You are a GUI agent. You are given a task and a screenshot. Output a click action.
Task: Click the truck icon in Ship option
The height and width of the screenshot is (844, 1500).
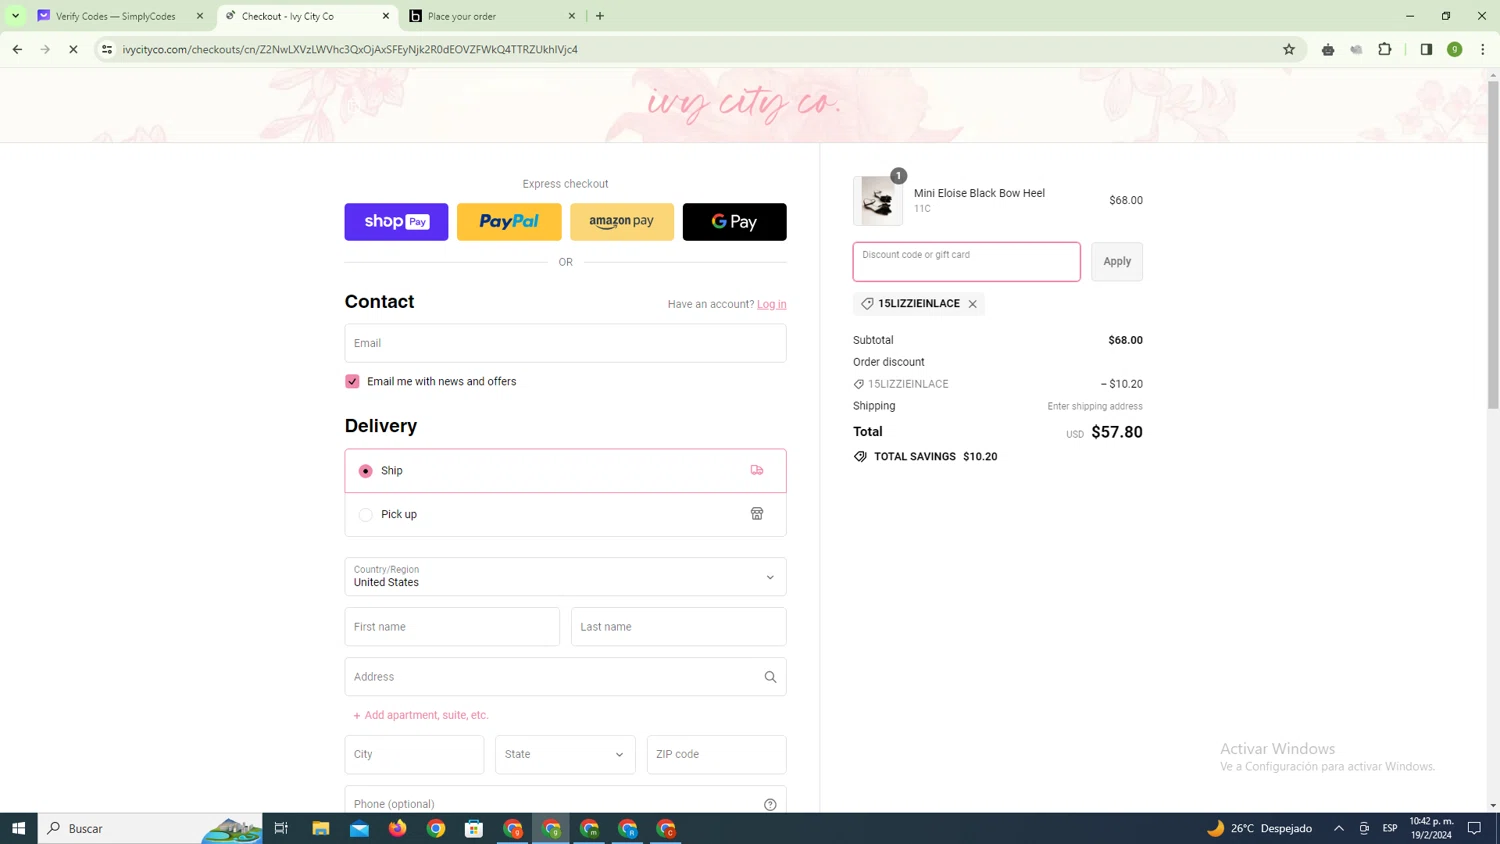pos(757,470)
